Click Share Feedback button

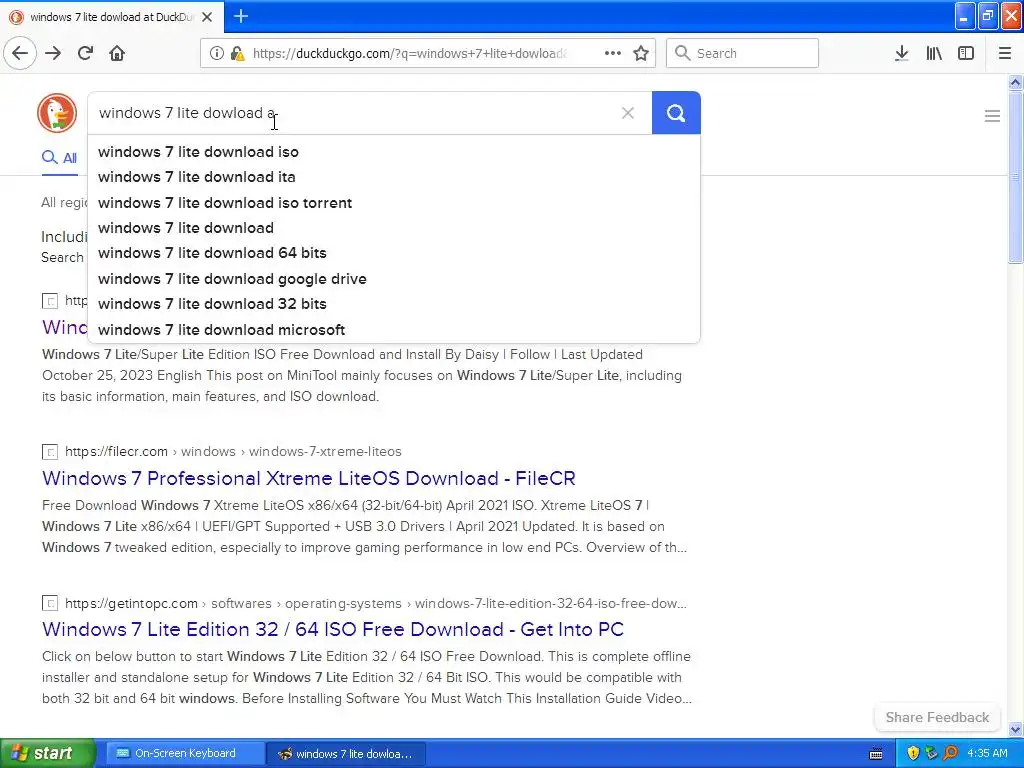pyautogui.click(x=937, y=717)
